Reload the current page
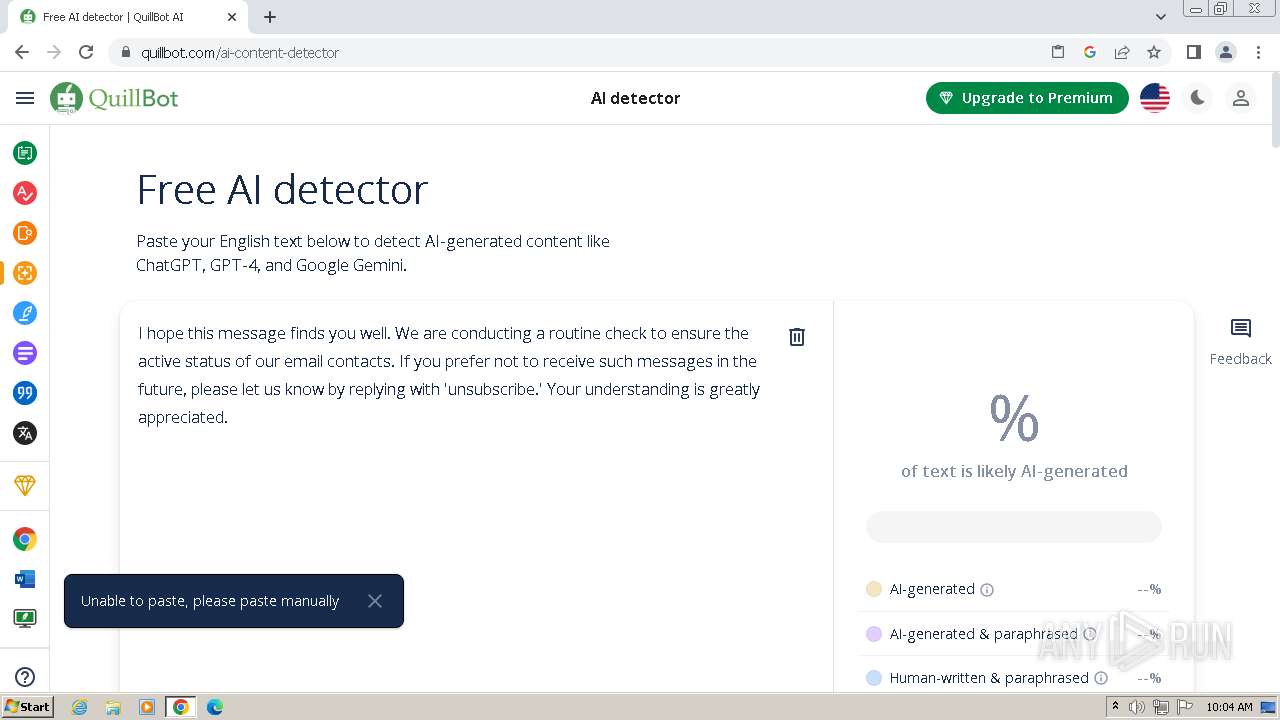 coord(86,52)
